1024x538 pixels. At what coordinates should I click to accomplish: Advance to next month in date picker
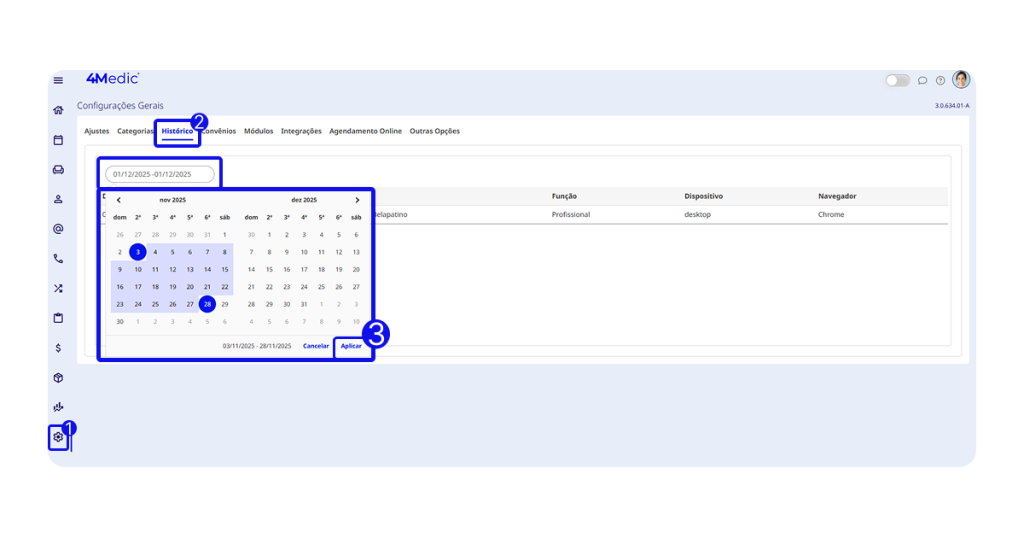point(357,200)
